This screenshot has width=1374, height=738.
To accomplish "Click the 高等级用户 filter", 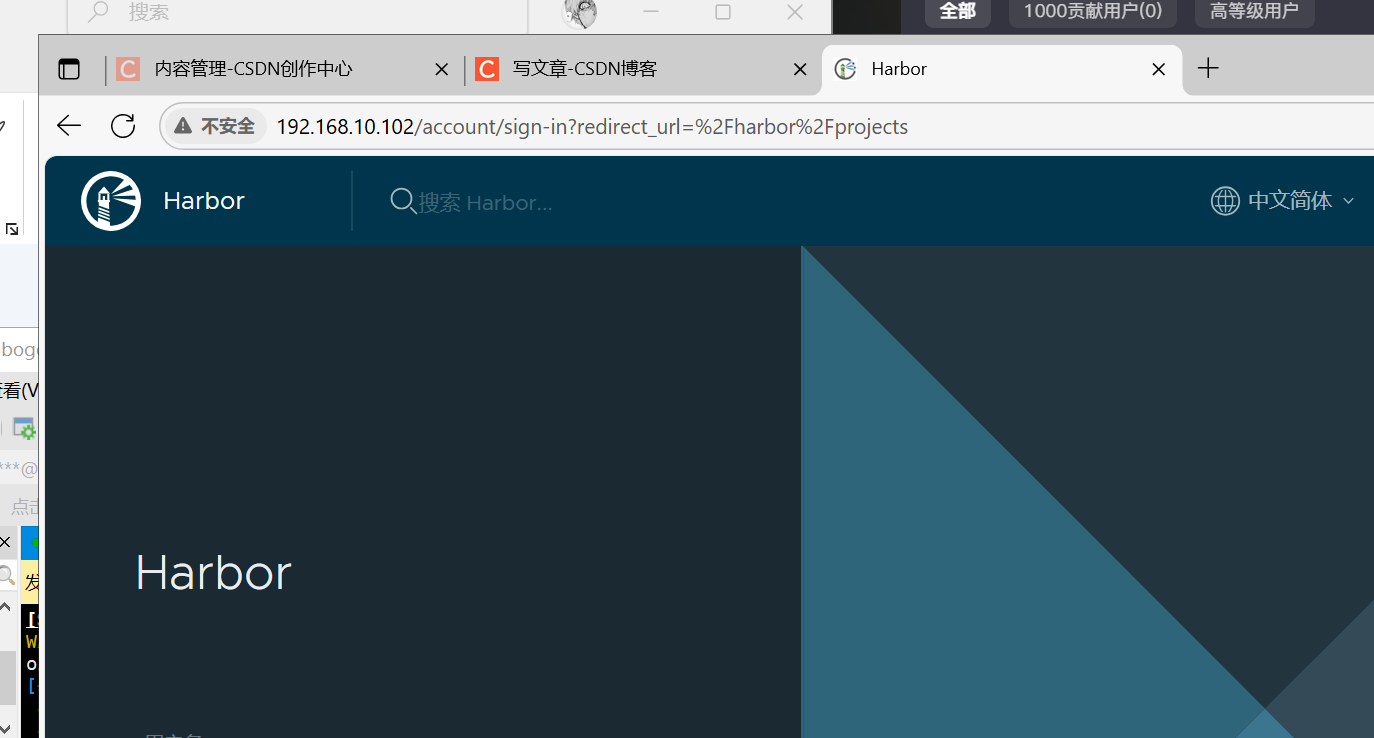I will click(1254, 11).
